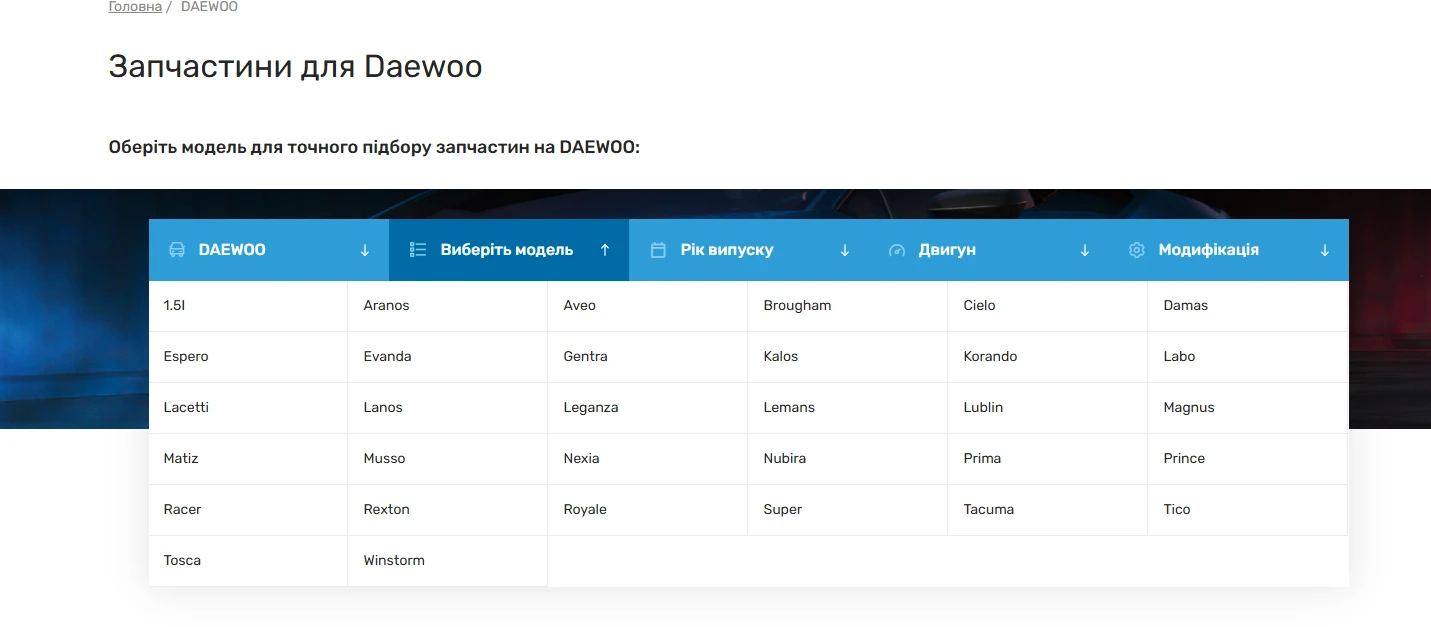The height and width of the screenshot is (627, 1431).
Task: Select the Korando model
Action: click(x=1048, y=357)
